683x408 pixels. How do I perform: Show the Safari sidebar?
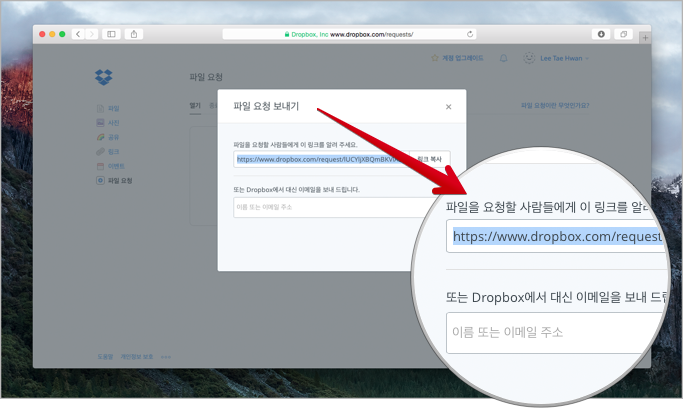112,34
